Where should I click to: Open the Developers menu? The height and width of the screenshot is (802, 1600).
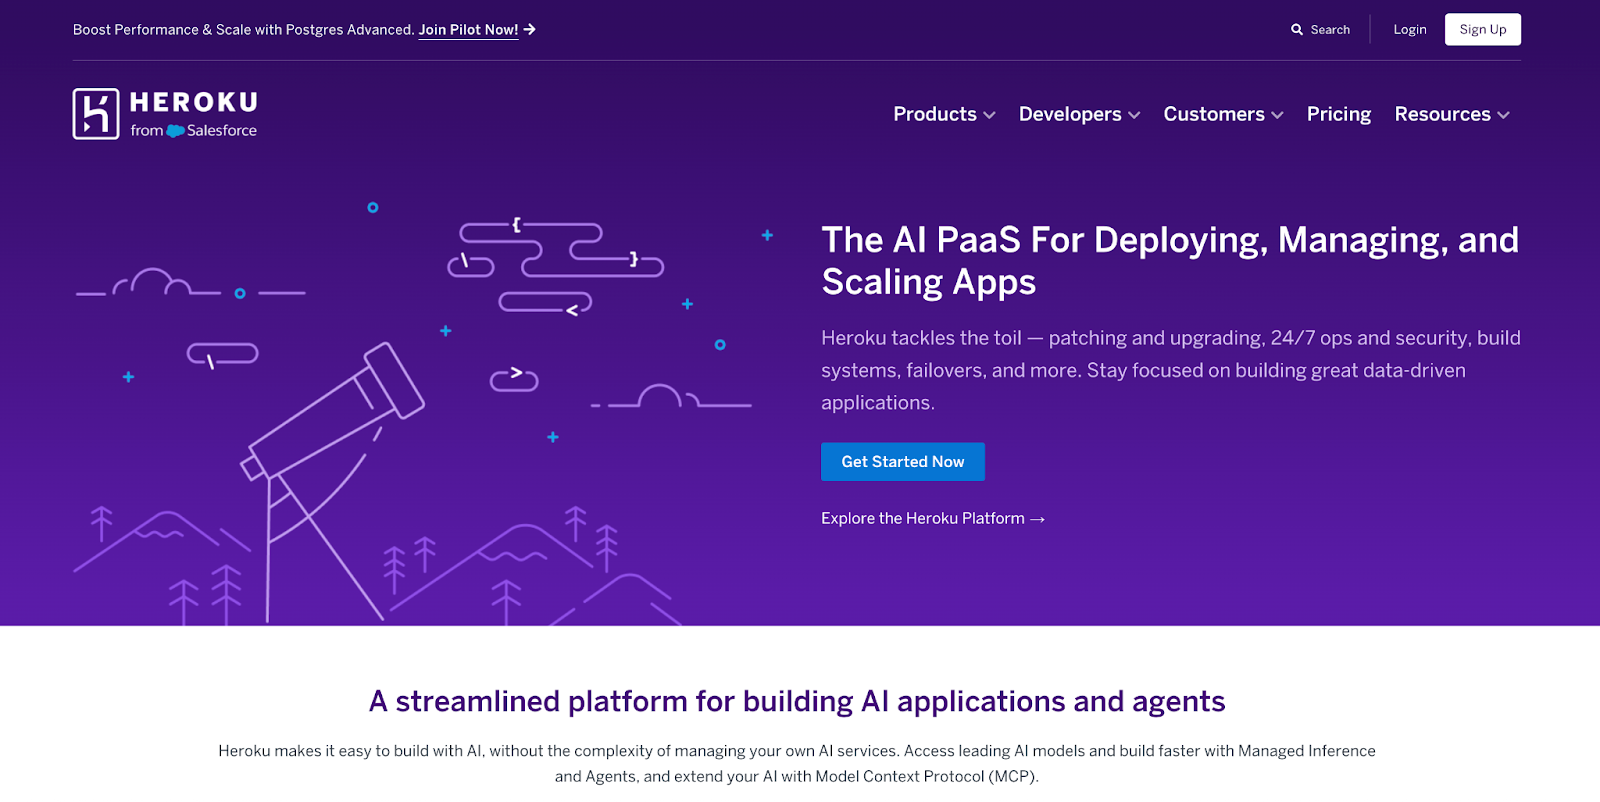pos(1079,114)
